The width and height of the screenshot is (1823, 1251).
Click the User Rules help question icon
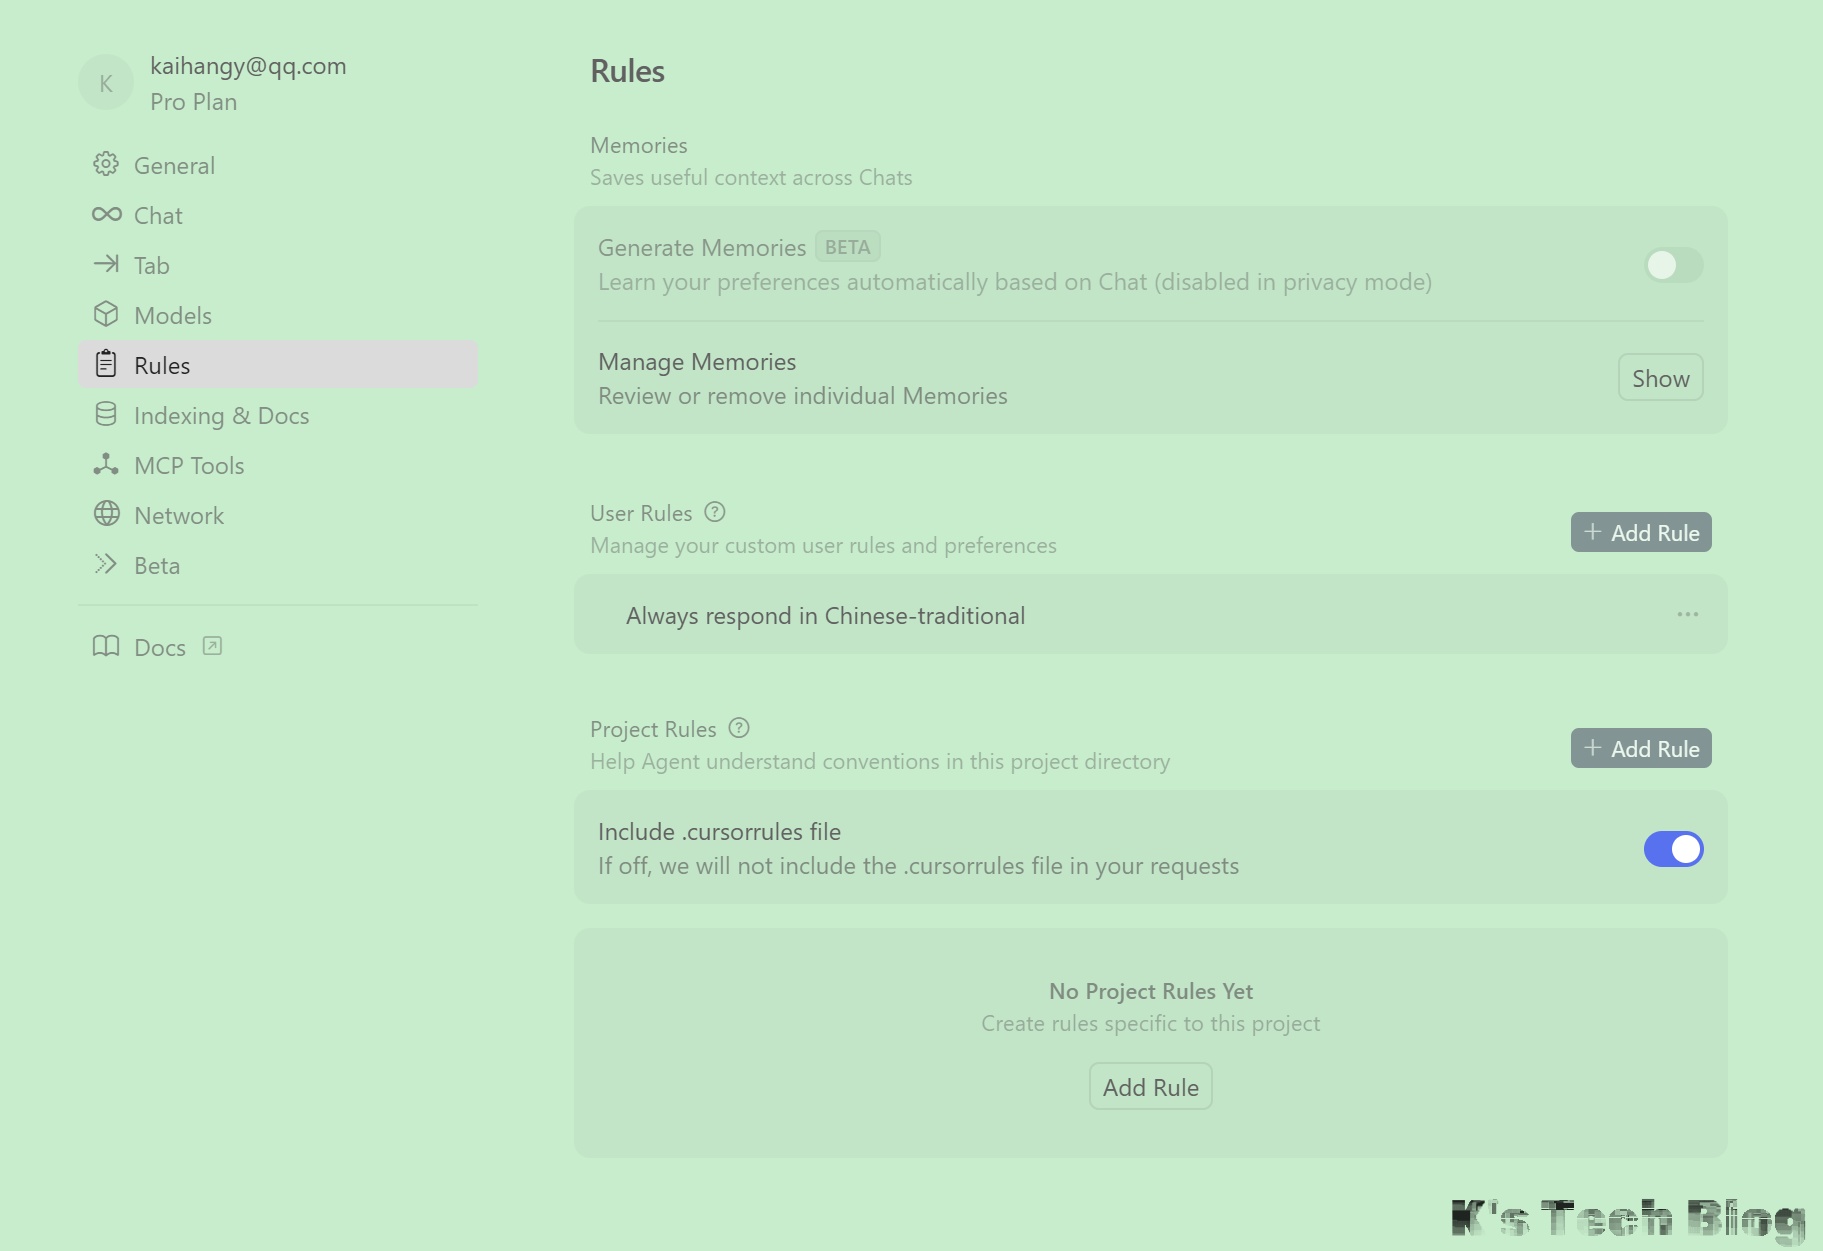[x=714, y=512]
